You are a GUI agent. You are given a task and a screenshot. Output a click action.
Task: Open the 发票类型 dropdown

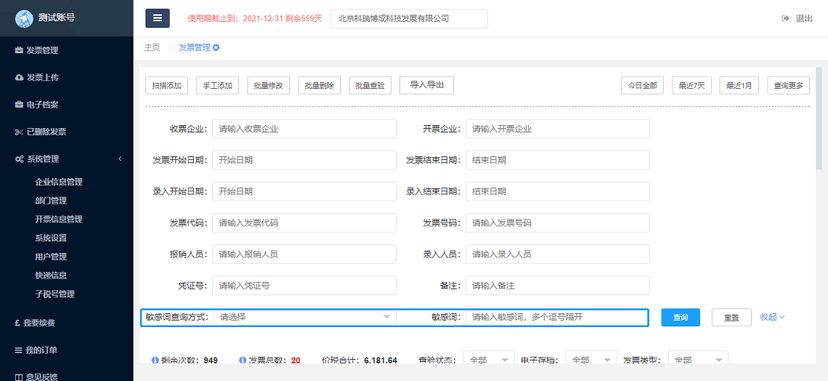tap(698, 360)
